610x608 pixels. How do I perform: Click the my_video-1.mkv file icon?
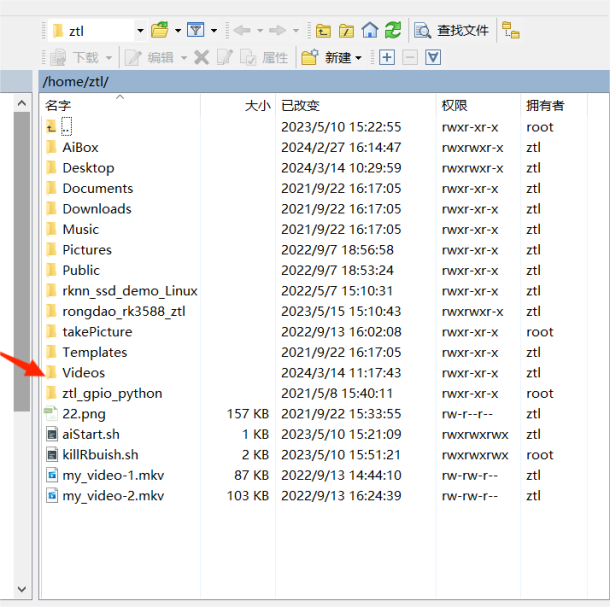point(52,475)
